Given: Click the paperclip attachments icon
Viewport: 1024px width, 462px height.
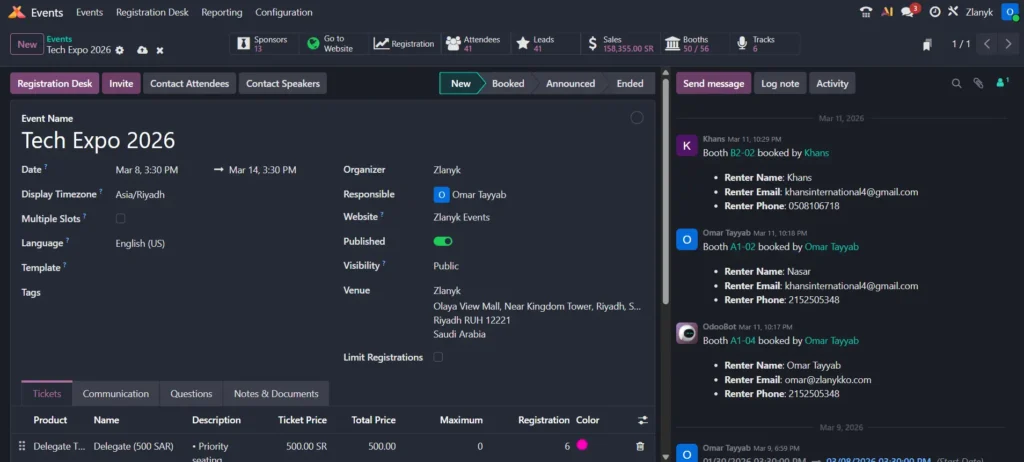Looking at the screenshot, I should coord(978,84).
